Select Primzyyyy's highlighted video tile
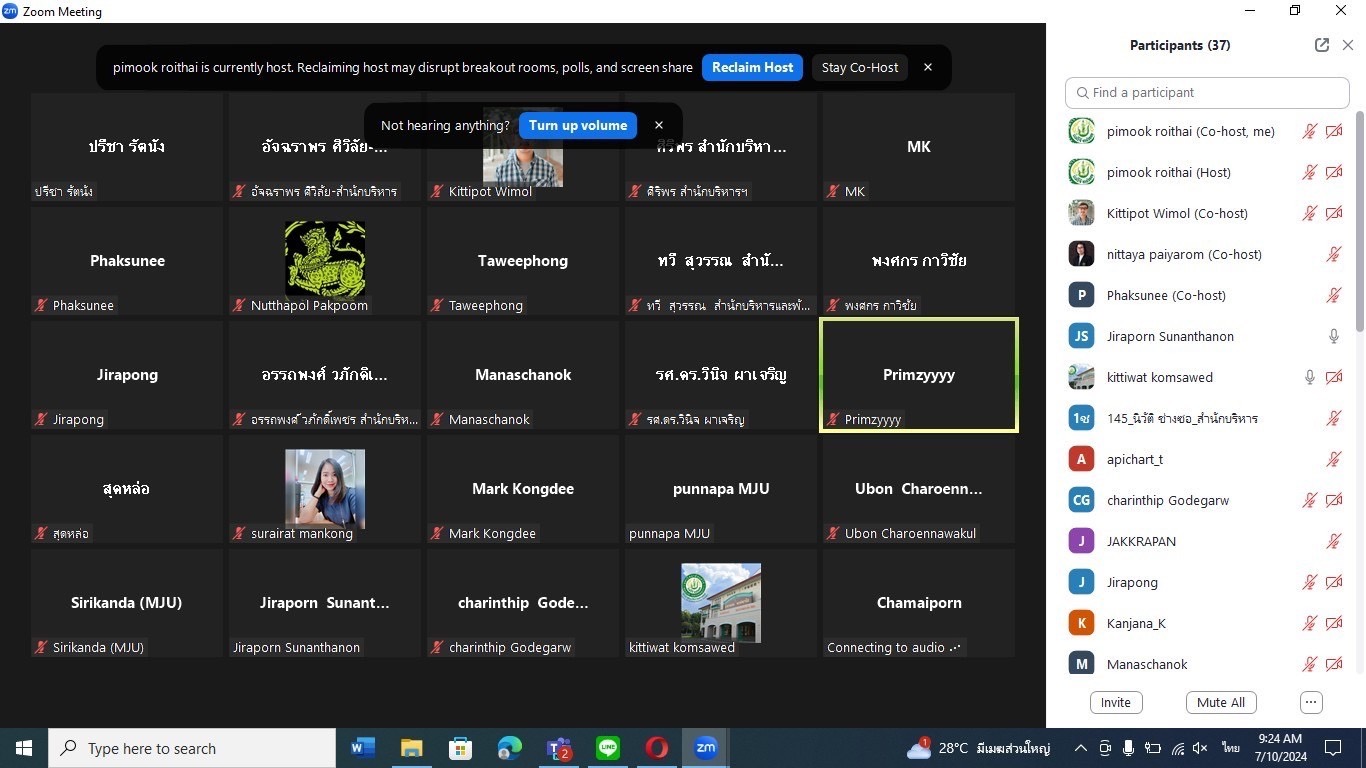The height and width of the screenshot is (768, 1366). [x=918, y=375]
